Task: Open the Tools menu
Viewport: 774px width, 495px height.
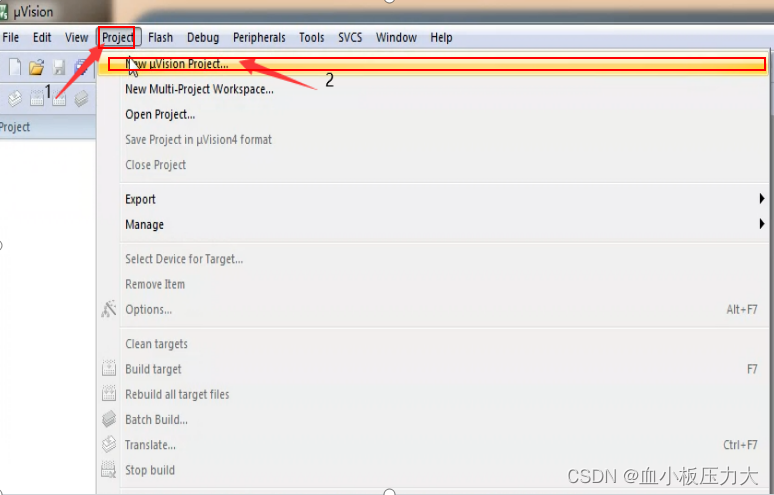Action: (x=311, y=38)
